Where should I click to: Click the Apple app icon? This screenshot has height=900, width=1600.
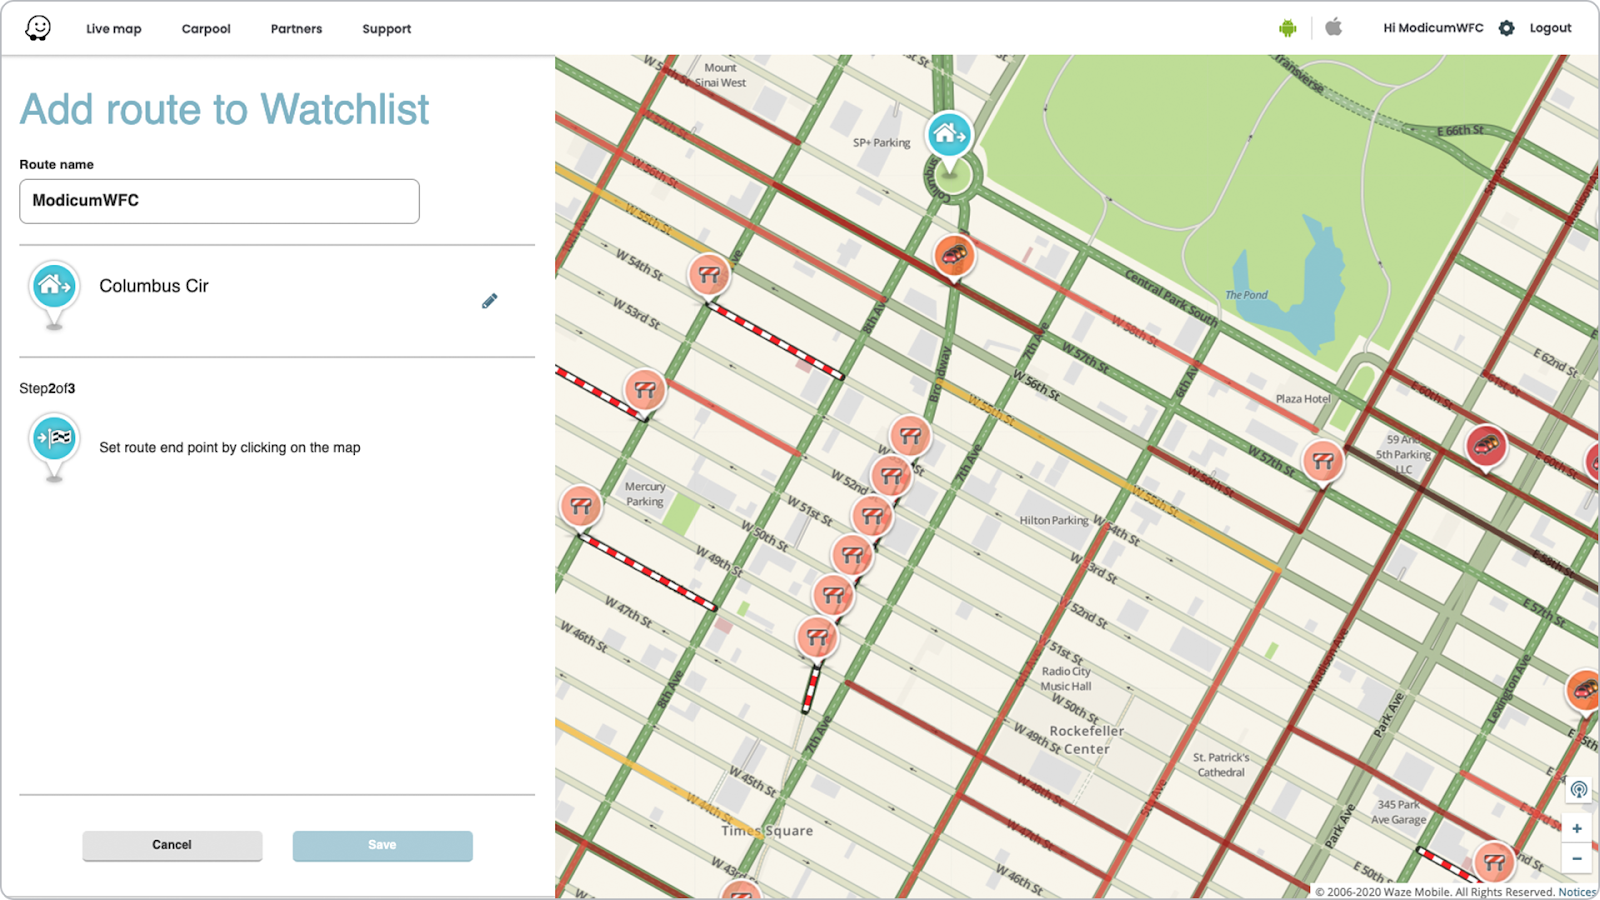[1333, 27]
